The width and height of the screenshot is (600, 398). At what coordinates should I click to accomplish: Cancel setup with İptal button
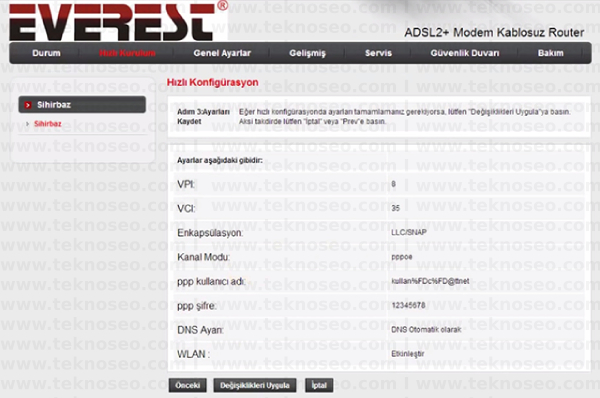coord(319,385)
